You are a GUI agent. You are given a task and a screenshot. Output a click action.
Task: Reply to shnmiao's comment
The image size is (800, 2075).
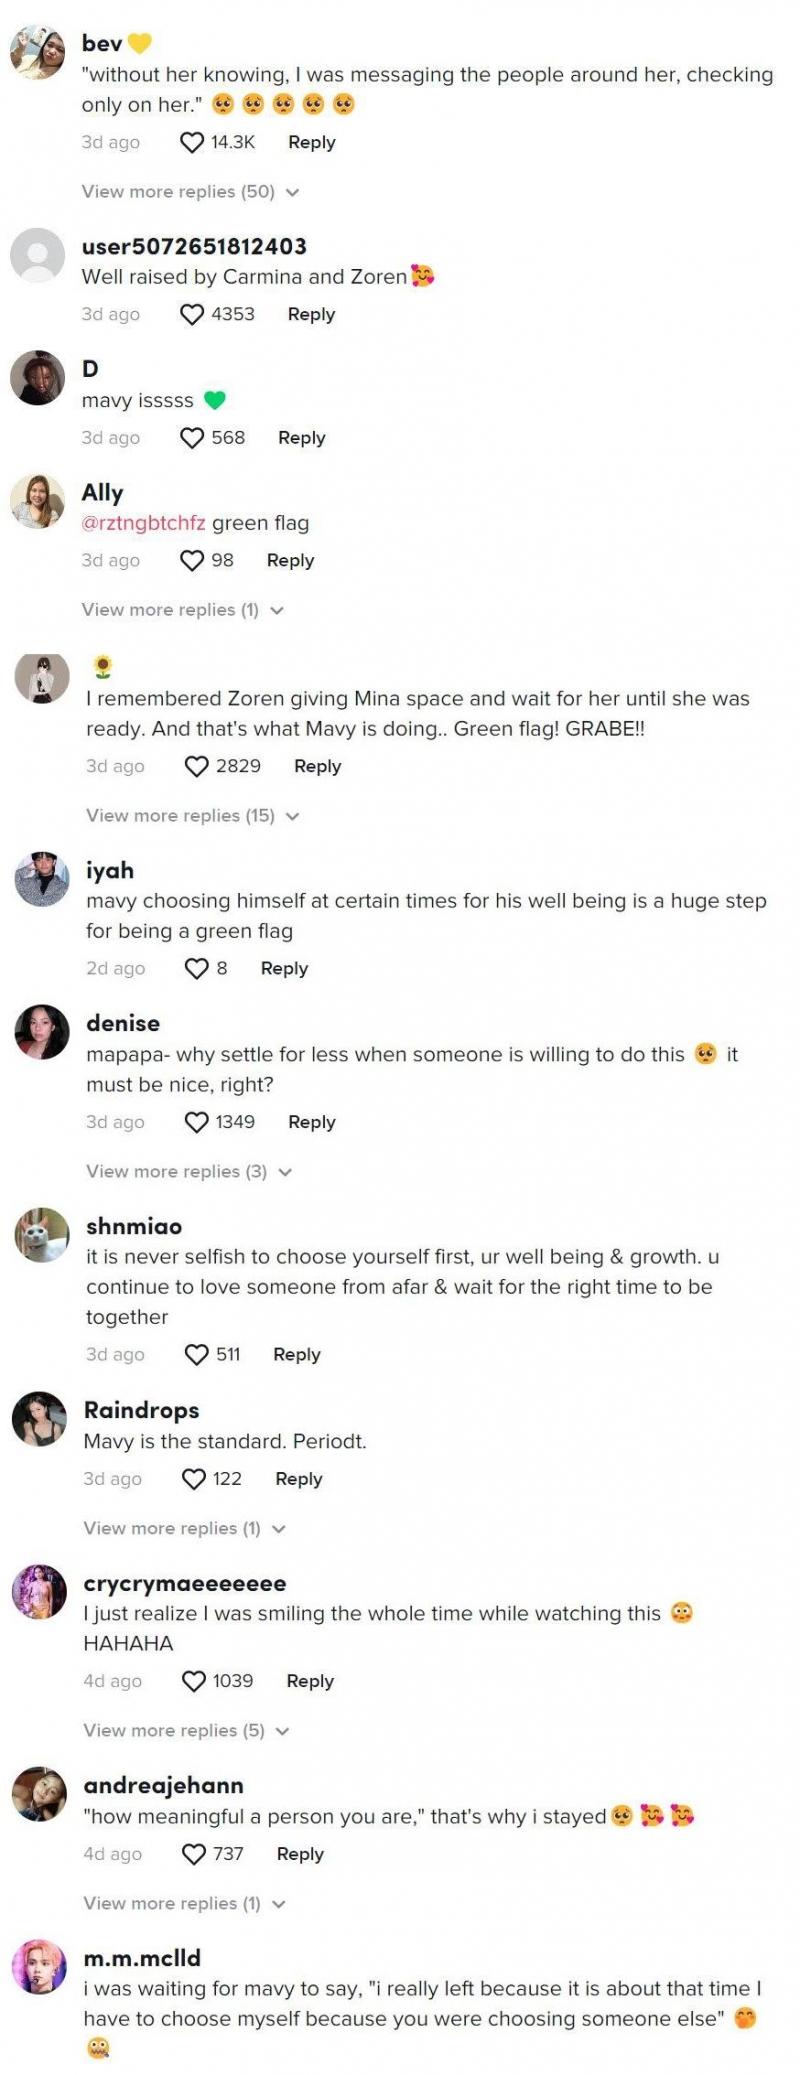coord(297,1354)
